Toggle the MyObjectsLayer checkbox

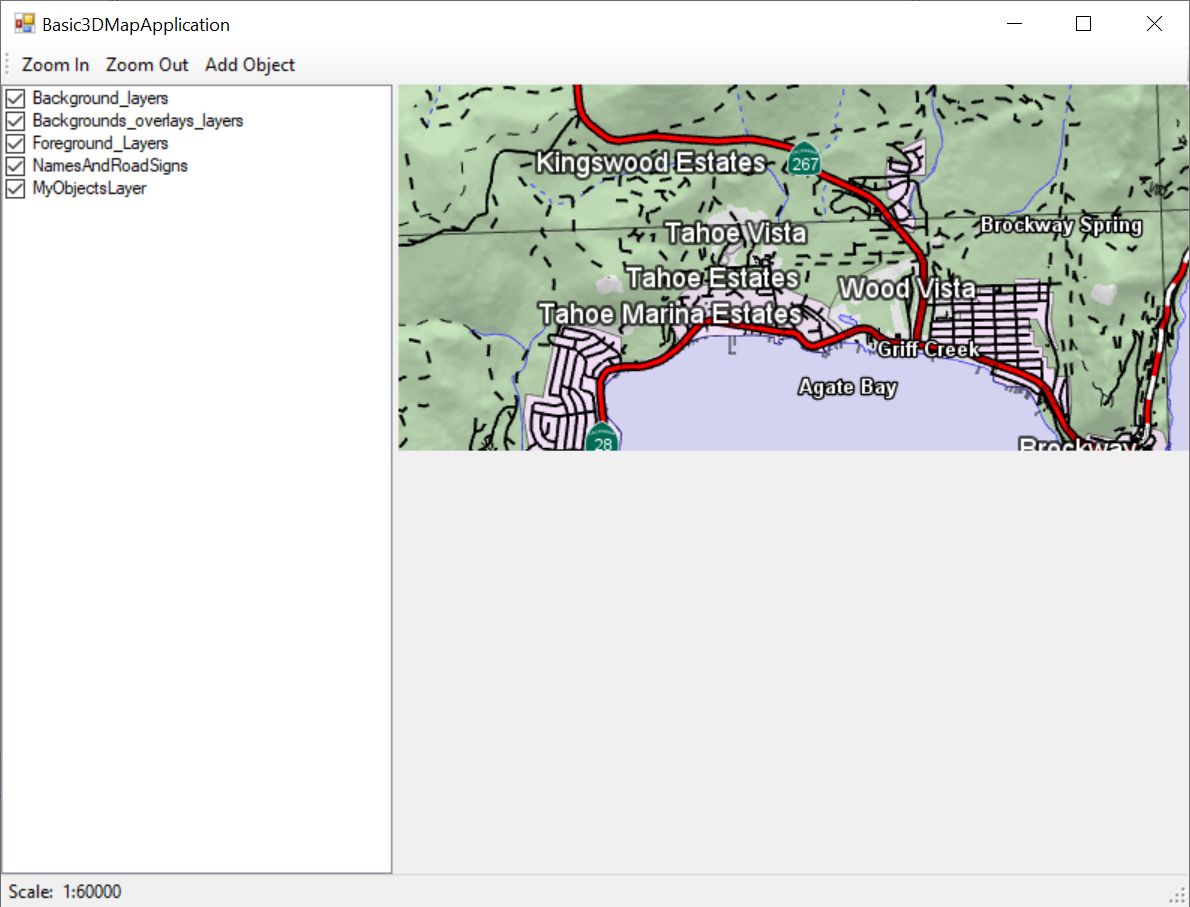point(15,188)
